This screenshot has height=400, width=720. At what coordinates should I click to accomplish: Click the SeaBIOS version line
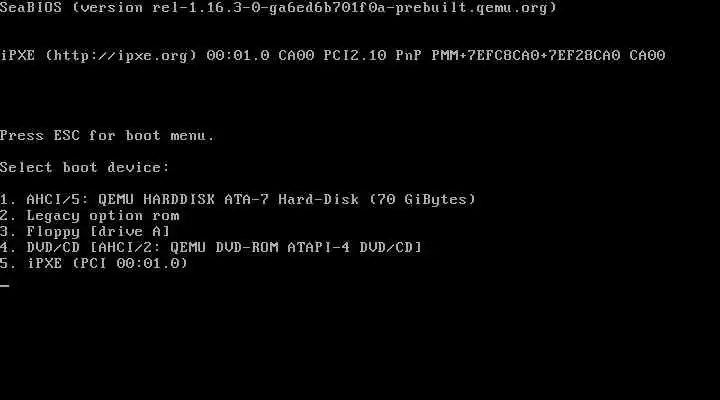tap(278, 8)
